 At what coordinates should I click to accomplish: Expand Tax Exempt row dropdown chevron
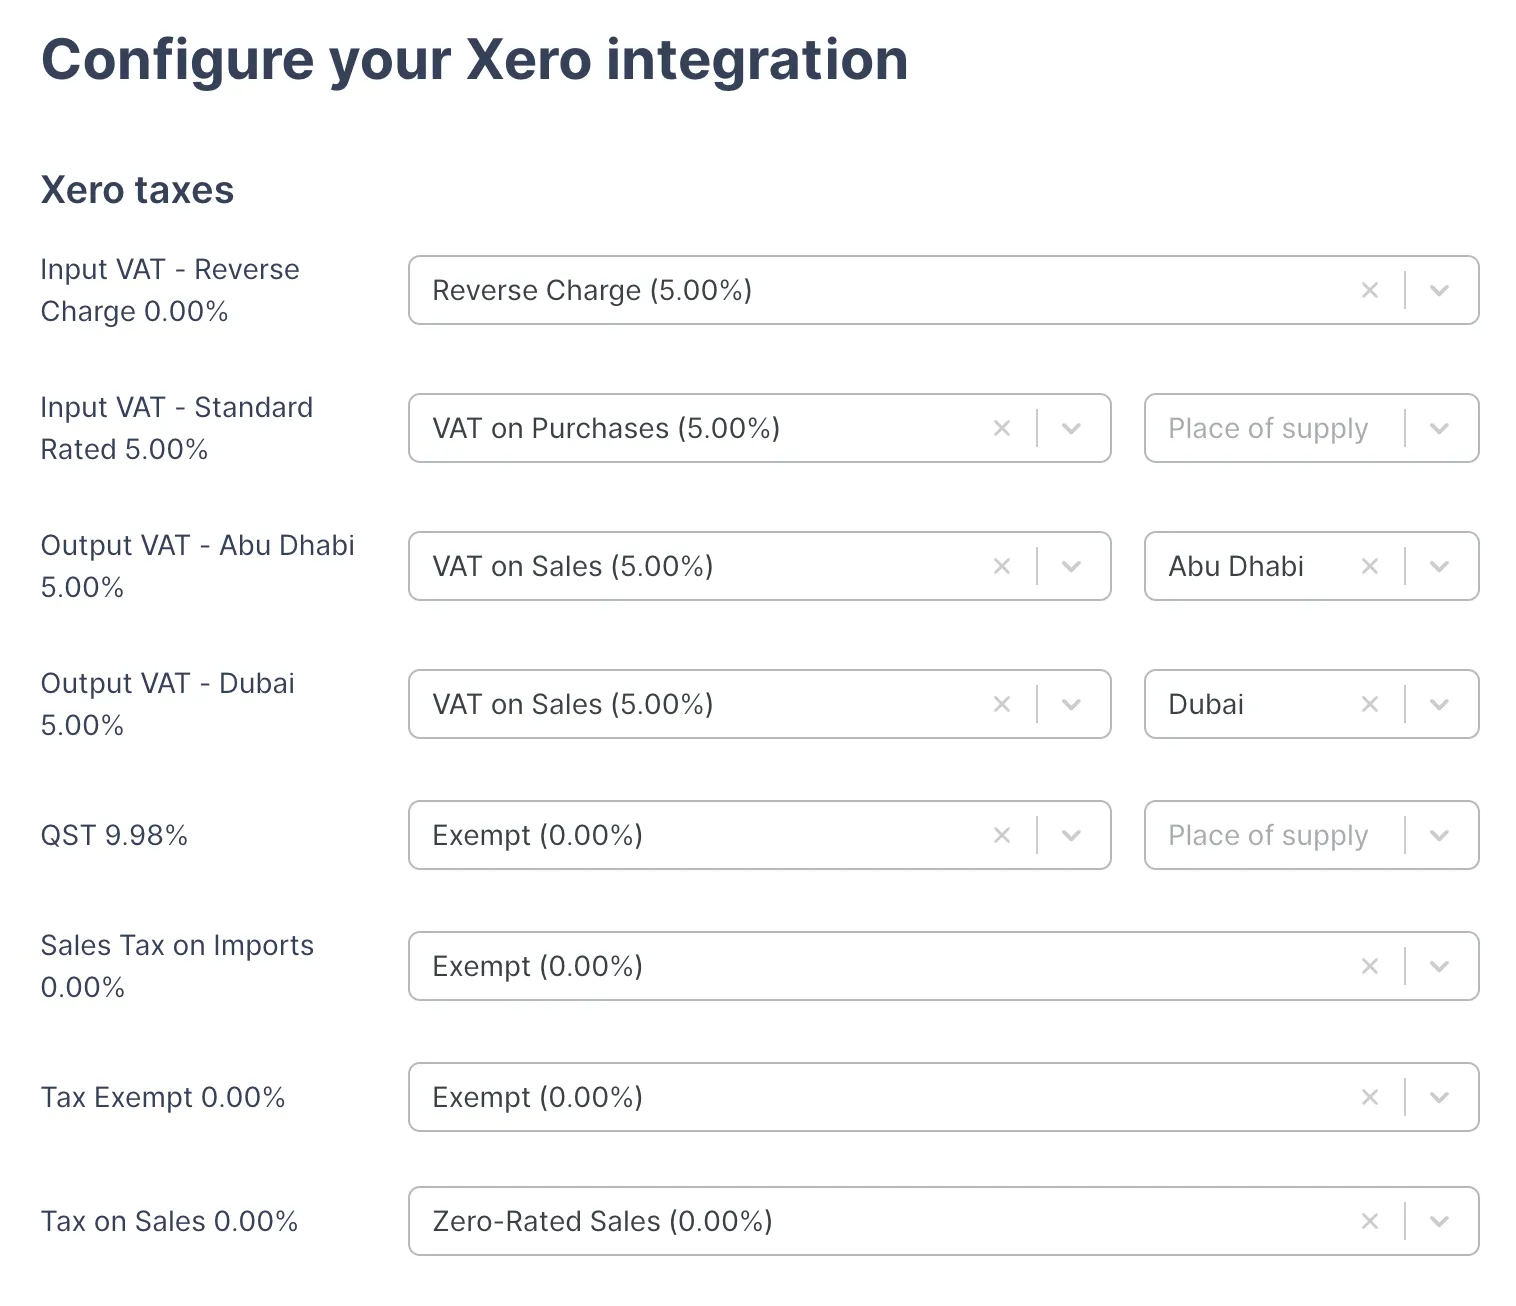(x=1440, y=1097)
